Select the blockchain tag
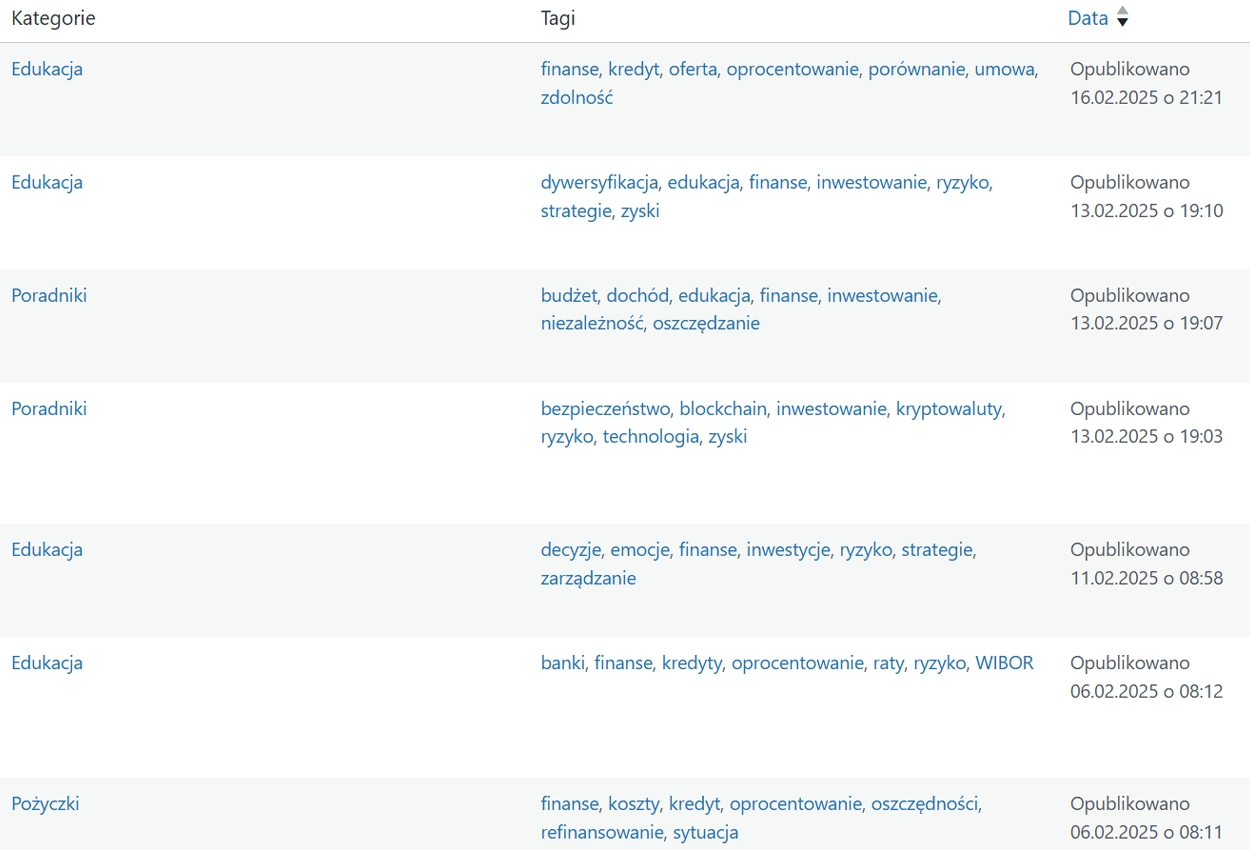Viewport: 1250px width, 850px height. 723,409
